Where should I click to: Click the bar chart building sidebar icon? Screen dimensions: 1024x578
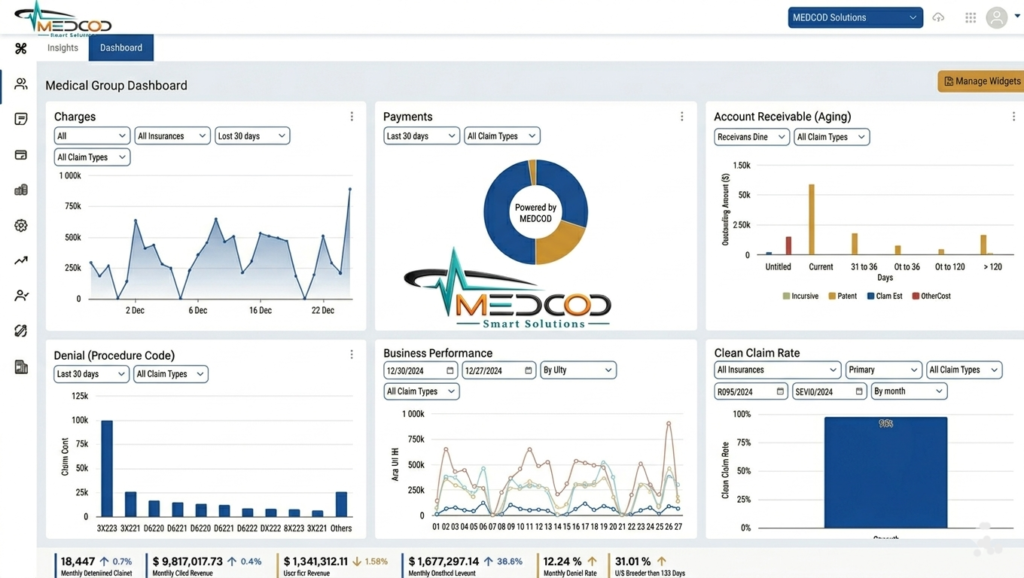[20, 190]
